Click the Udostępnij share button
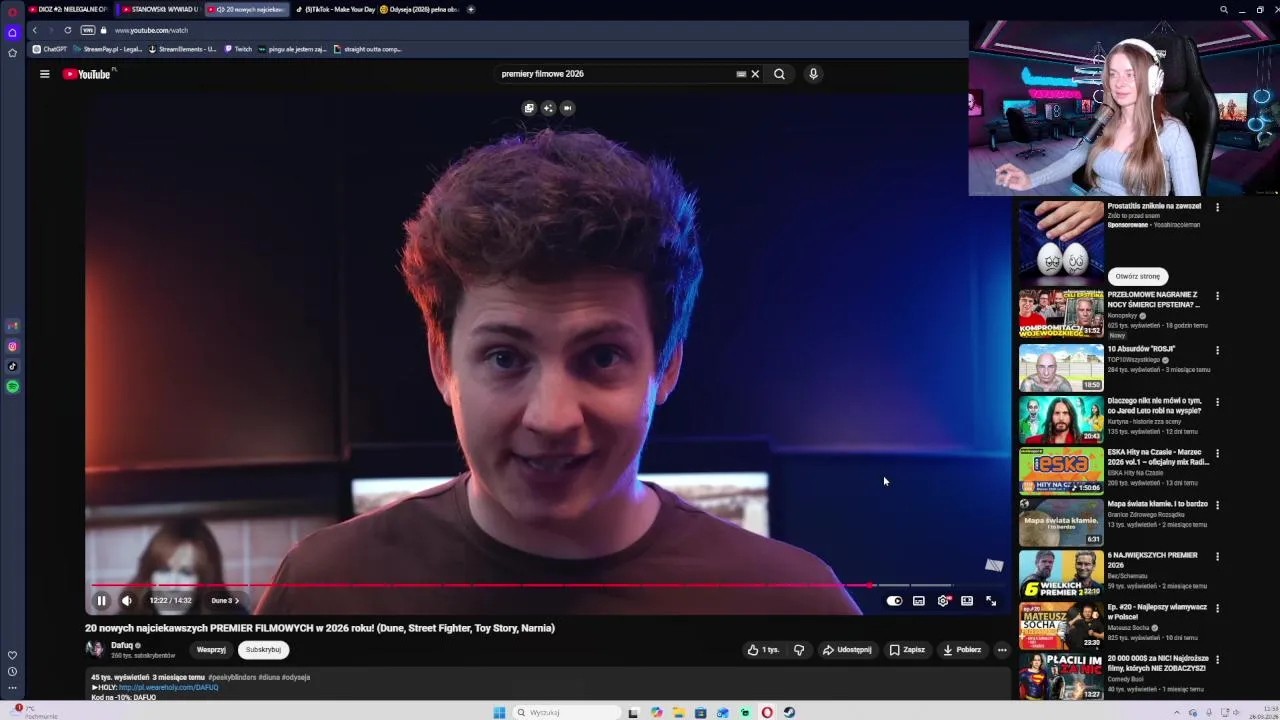 [847, 650]
